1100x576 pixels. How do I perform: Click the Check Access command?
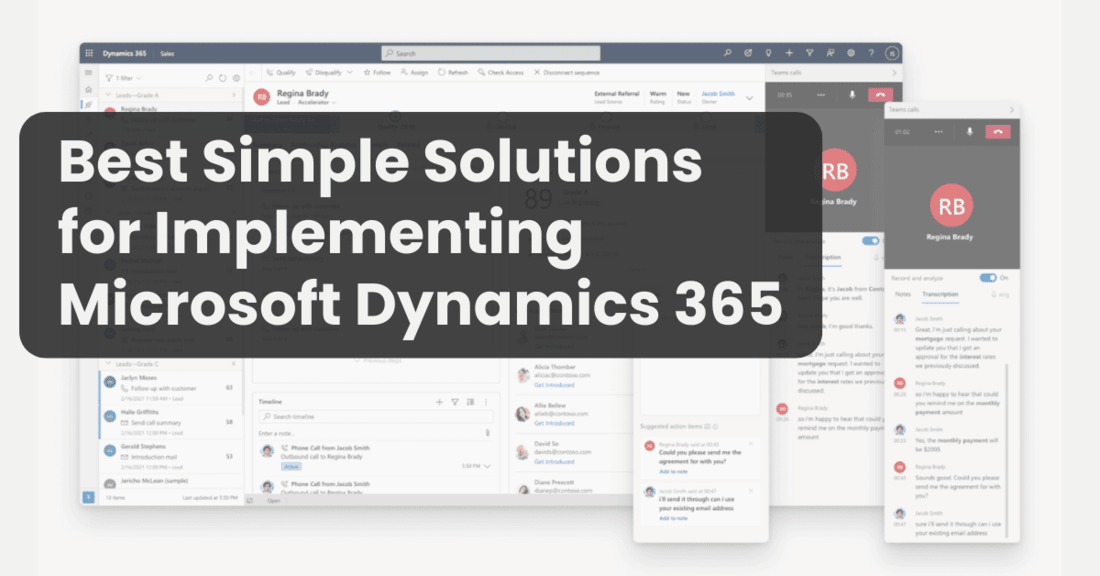pos(501,72)
